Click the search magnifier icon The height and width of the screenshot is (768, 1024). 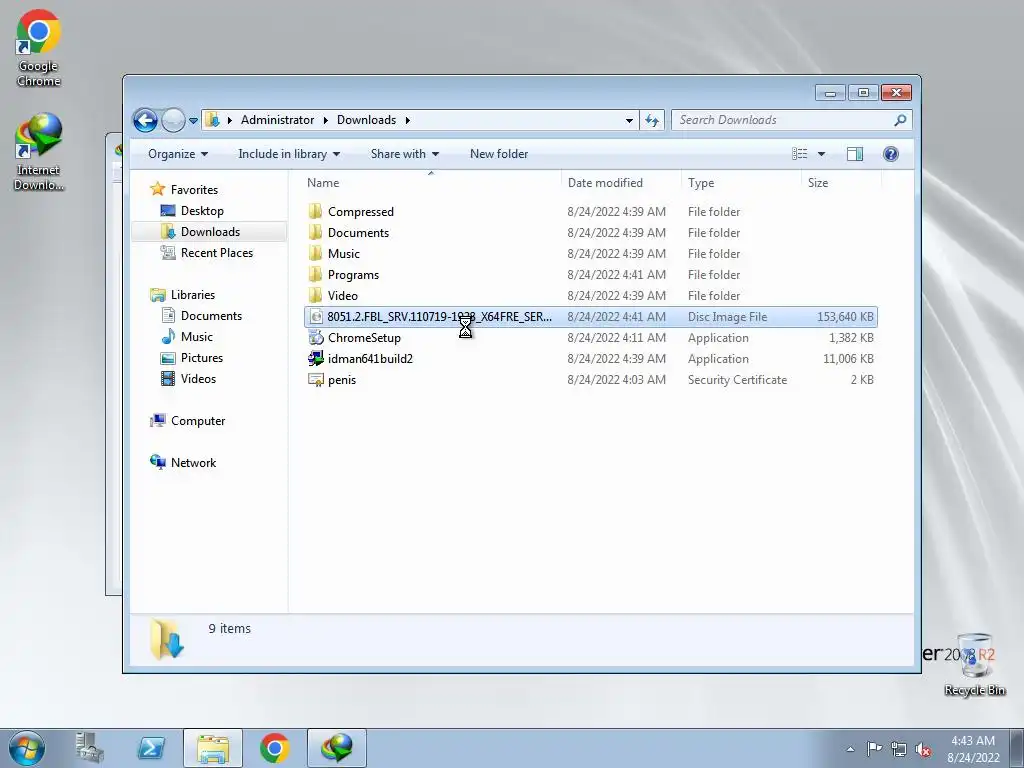[x=900, y=120]
